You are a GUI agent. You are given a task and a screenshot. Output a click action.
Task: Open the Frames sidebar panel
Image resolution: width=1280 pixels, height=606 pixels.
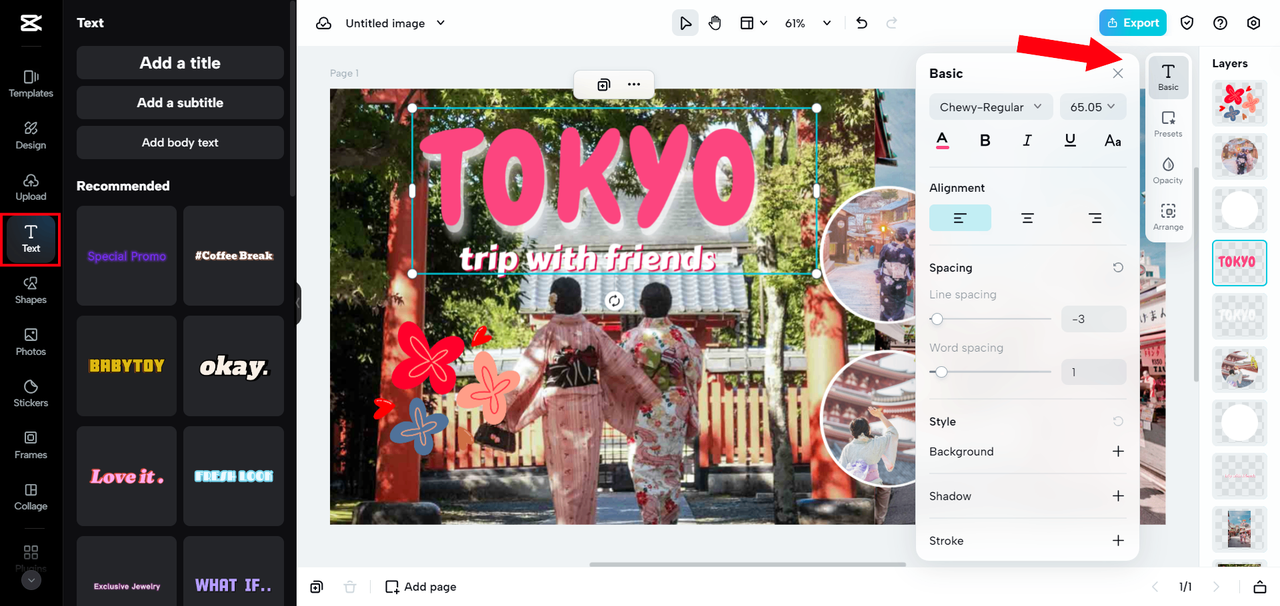(31, 446)
